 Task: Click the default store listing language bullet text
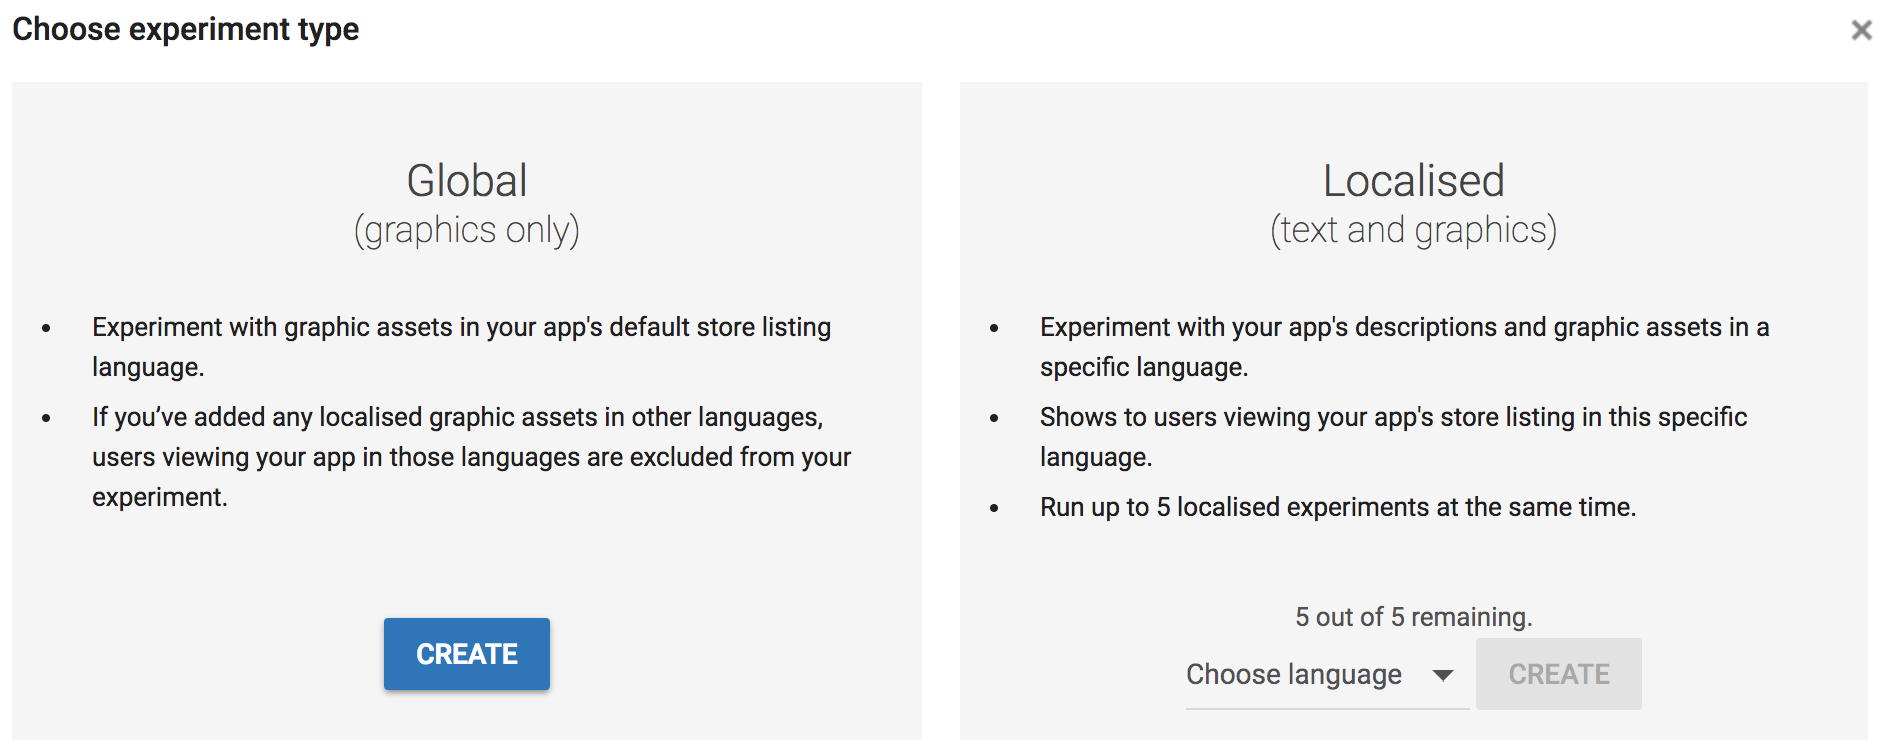tap(462, 347)
